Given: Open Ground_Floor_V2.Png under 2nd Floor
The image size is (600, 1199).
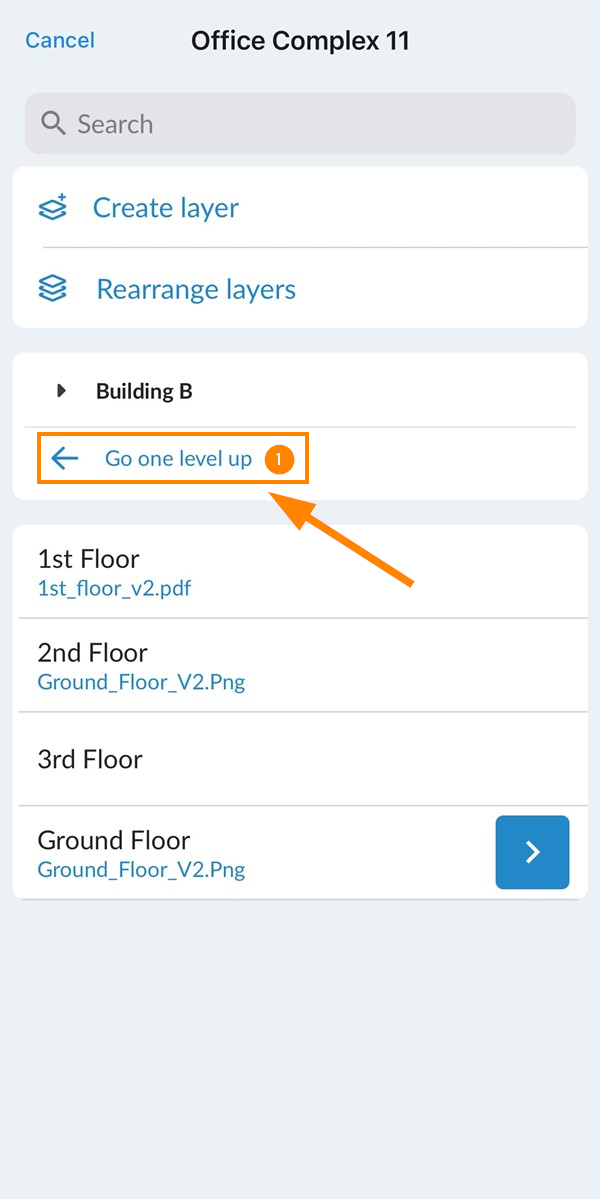Looking at the screenshot, I should tap(141, 682).
